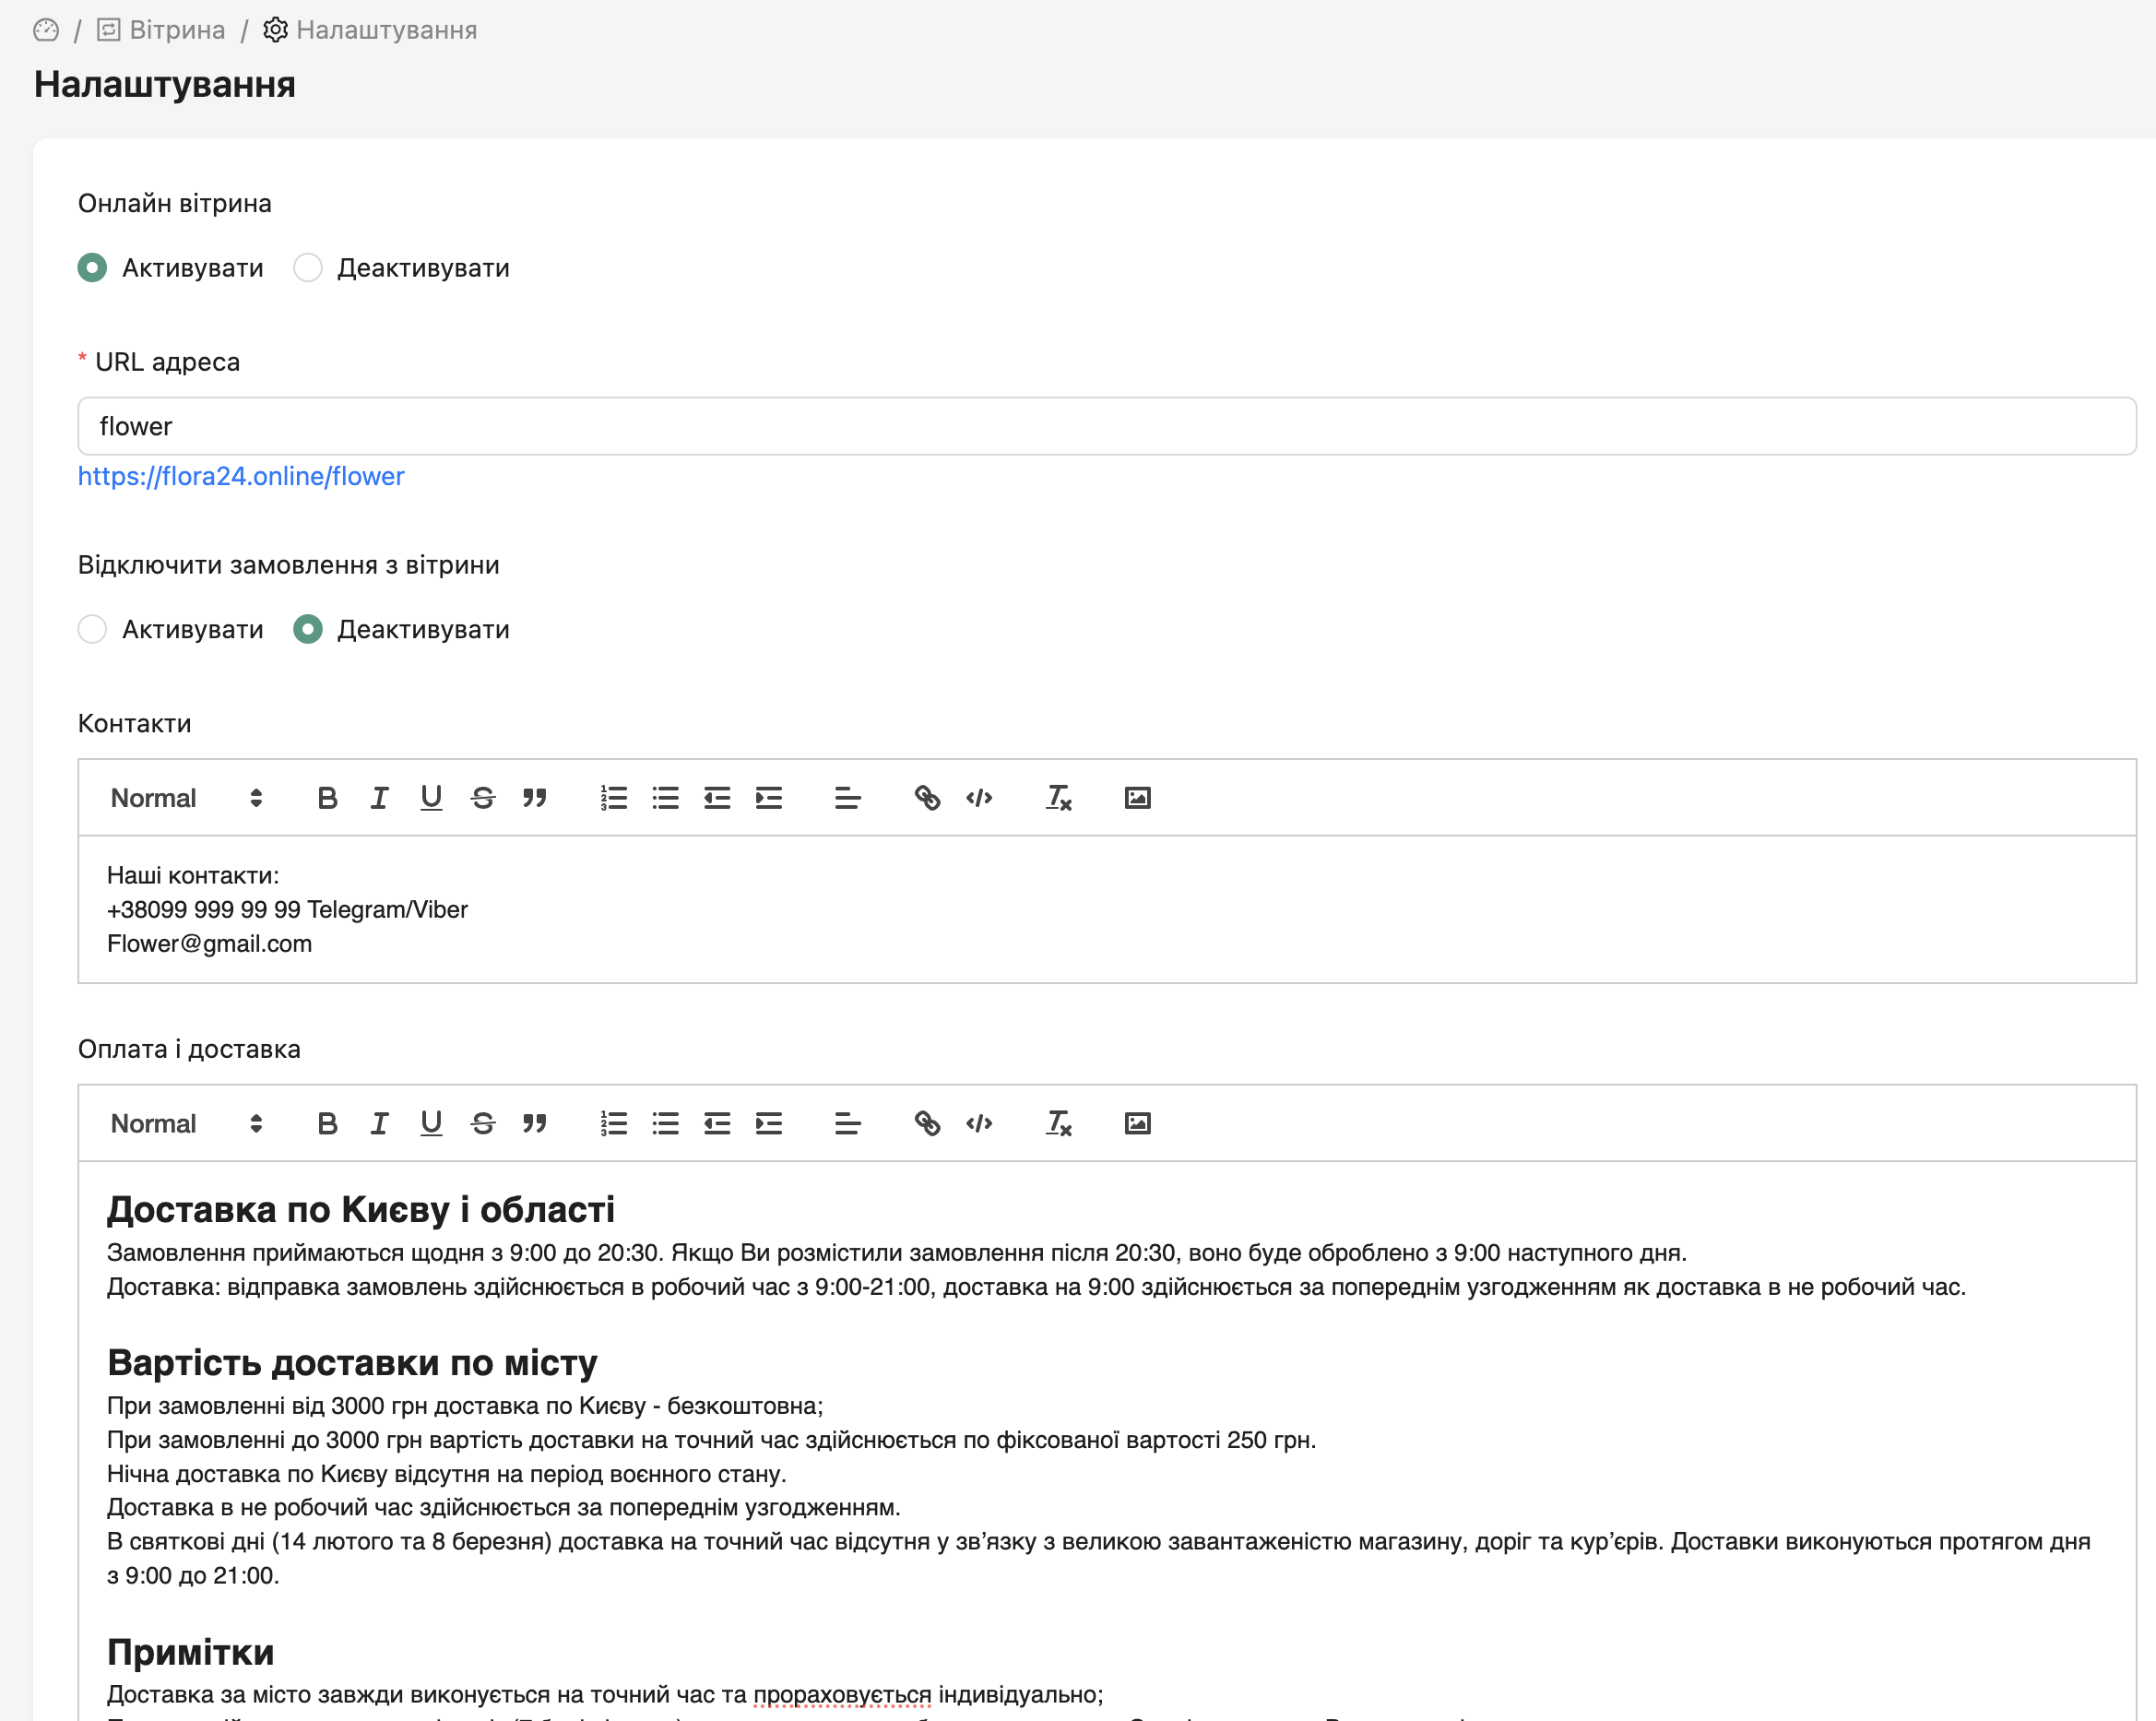Select Активувати for Відключити замовлення
This screenshot has width=2156, height=1721.
coord(92,629)
